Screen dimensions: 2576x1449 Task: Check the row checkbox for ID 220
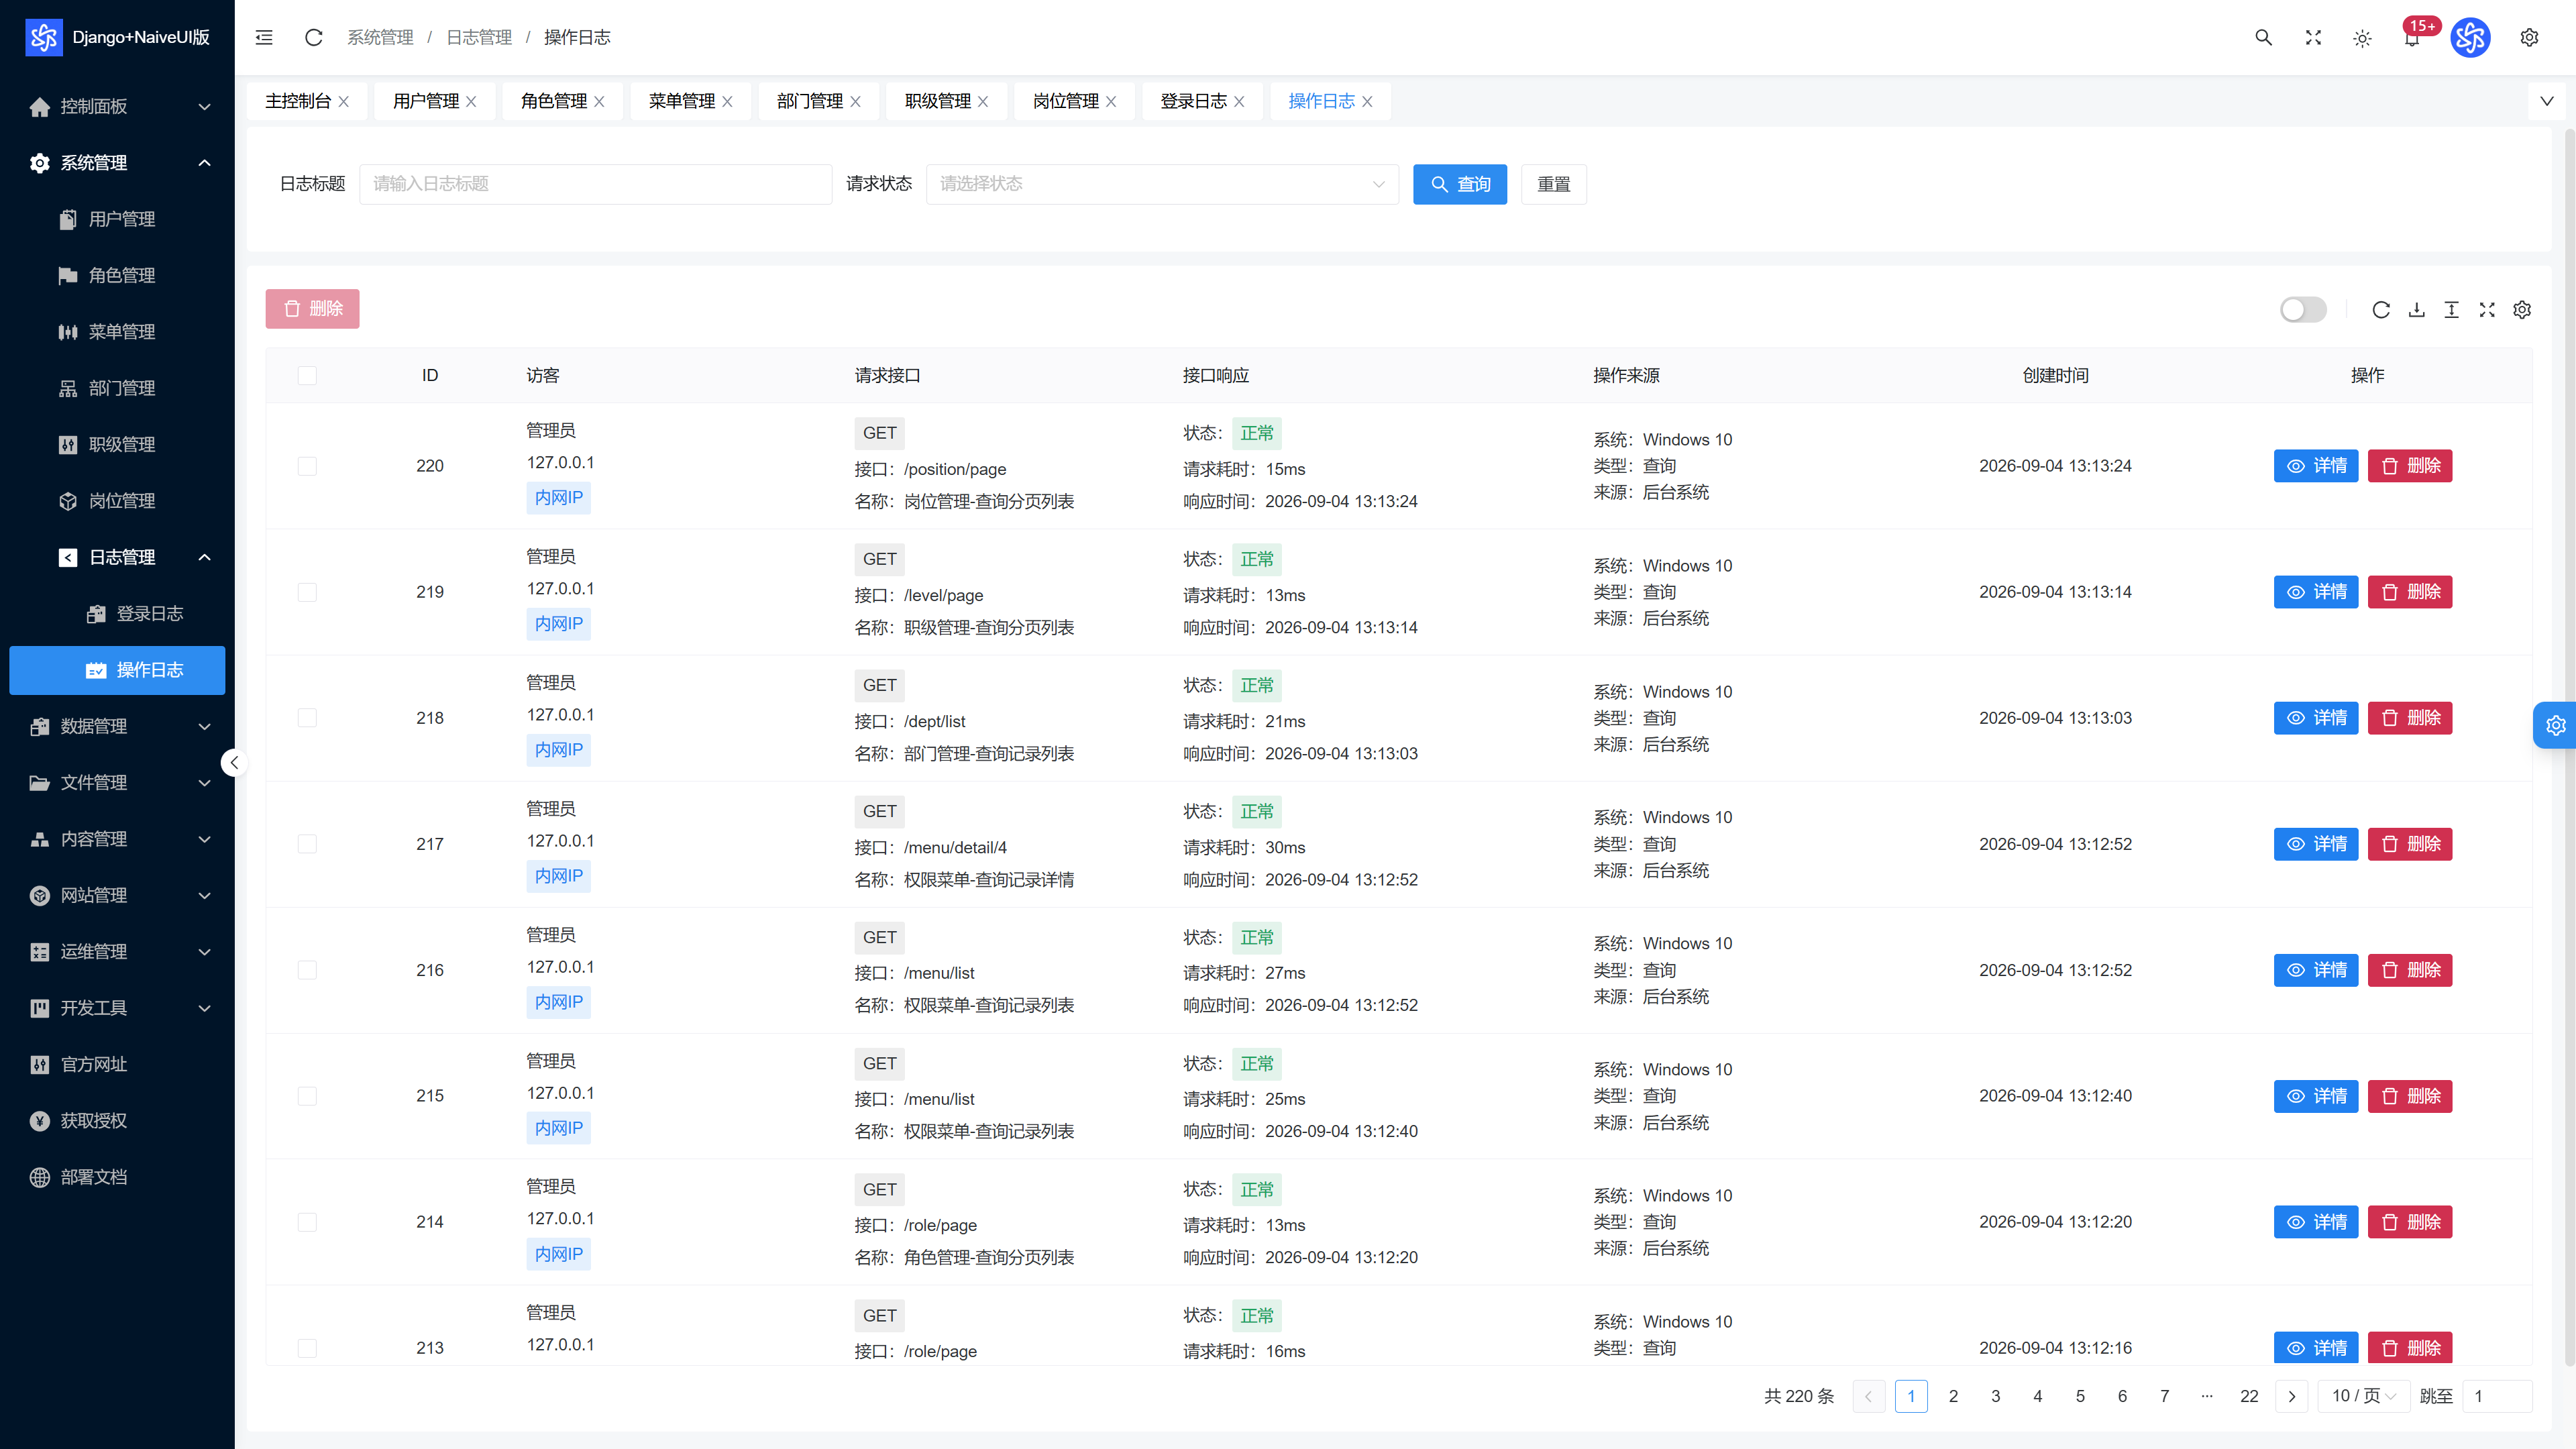(x=307, y=466)
